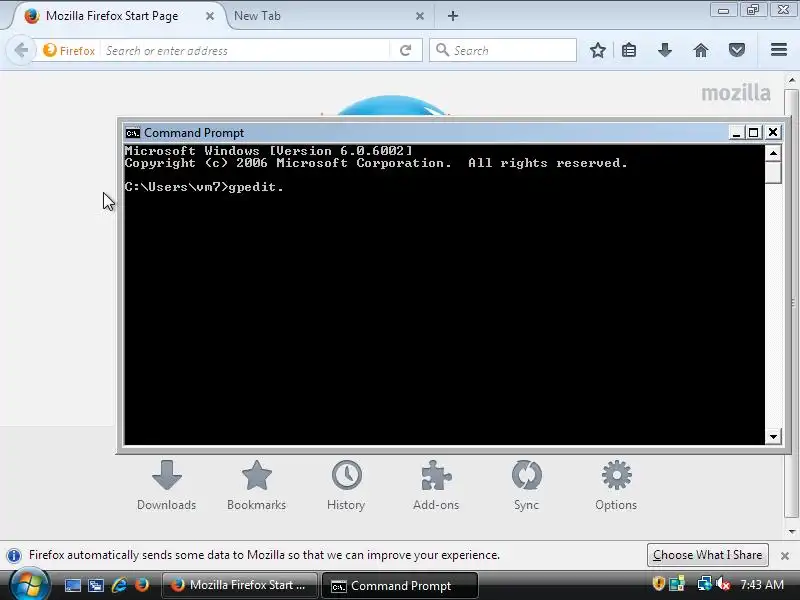Bookmark this page with the star icon
This screenshot has width=800, height=600.
pos(598,51)
